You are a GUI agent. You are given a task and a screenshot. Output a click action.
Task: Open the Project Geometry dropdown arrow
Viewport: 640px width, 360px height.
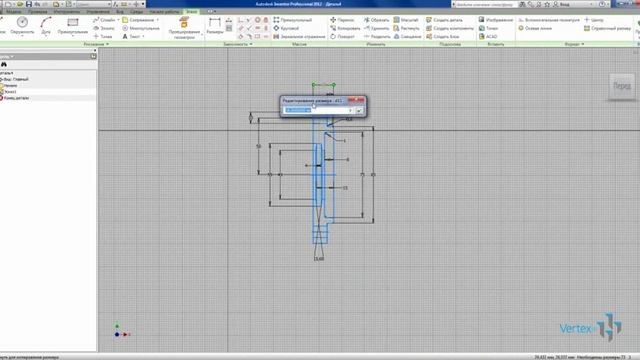tap(202, 36)
